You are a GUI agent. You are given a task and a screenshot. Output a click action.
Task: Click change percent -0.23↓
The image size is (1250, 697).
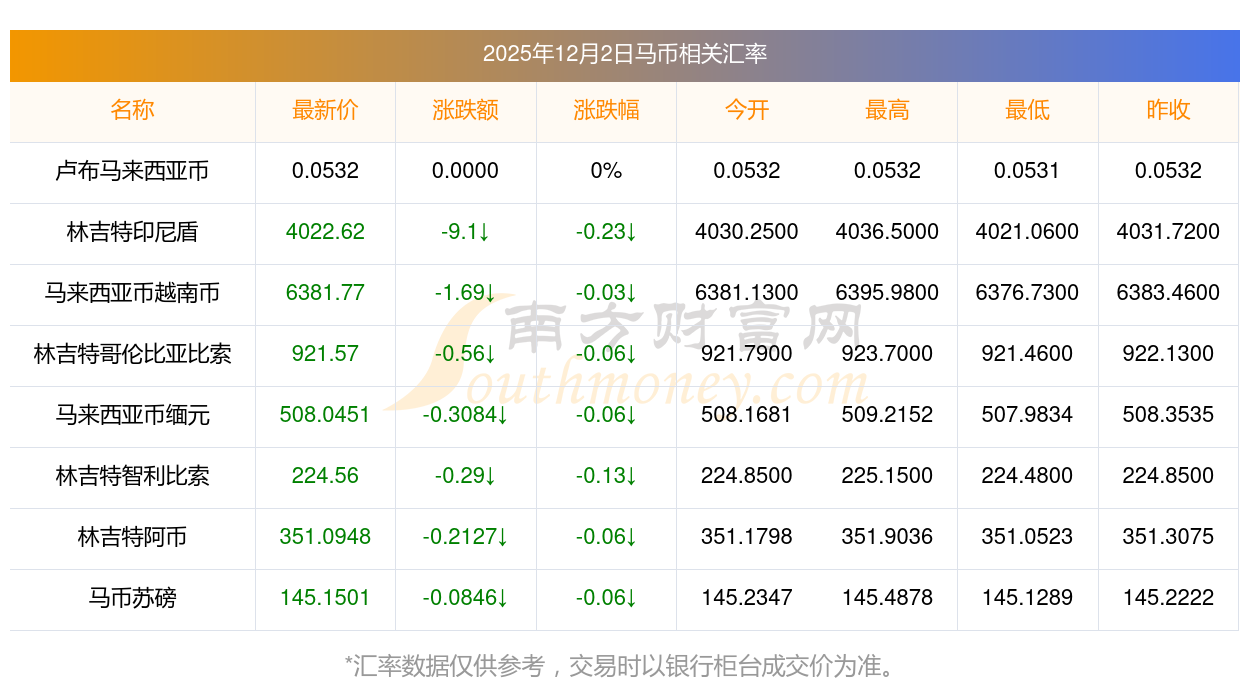tap(606, 232)
